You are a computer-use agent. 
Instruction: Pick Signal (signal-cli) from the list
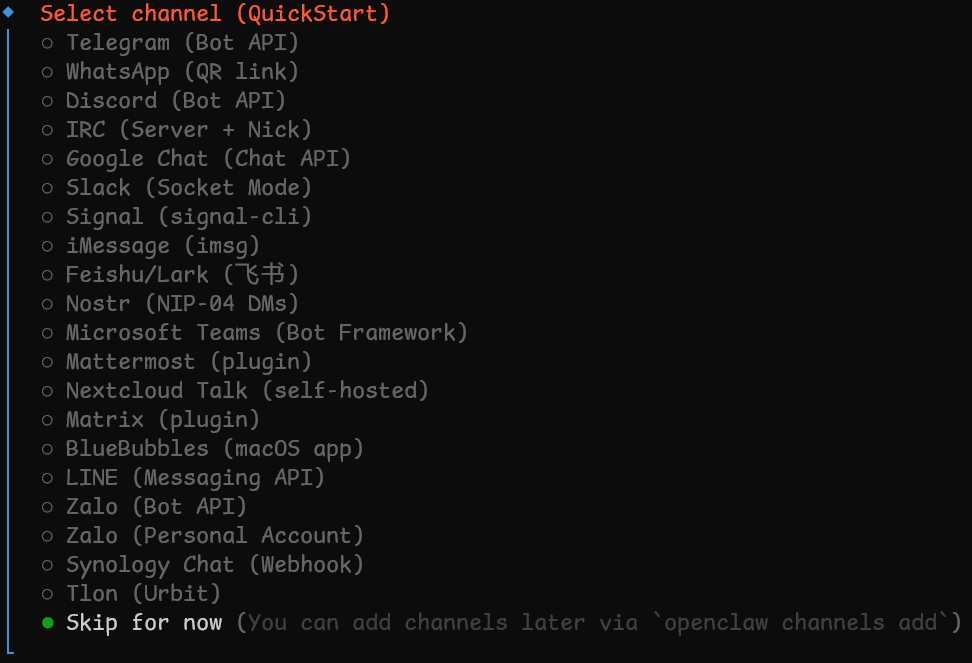click(x=188, y=217)
